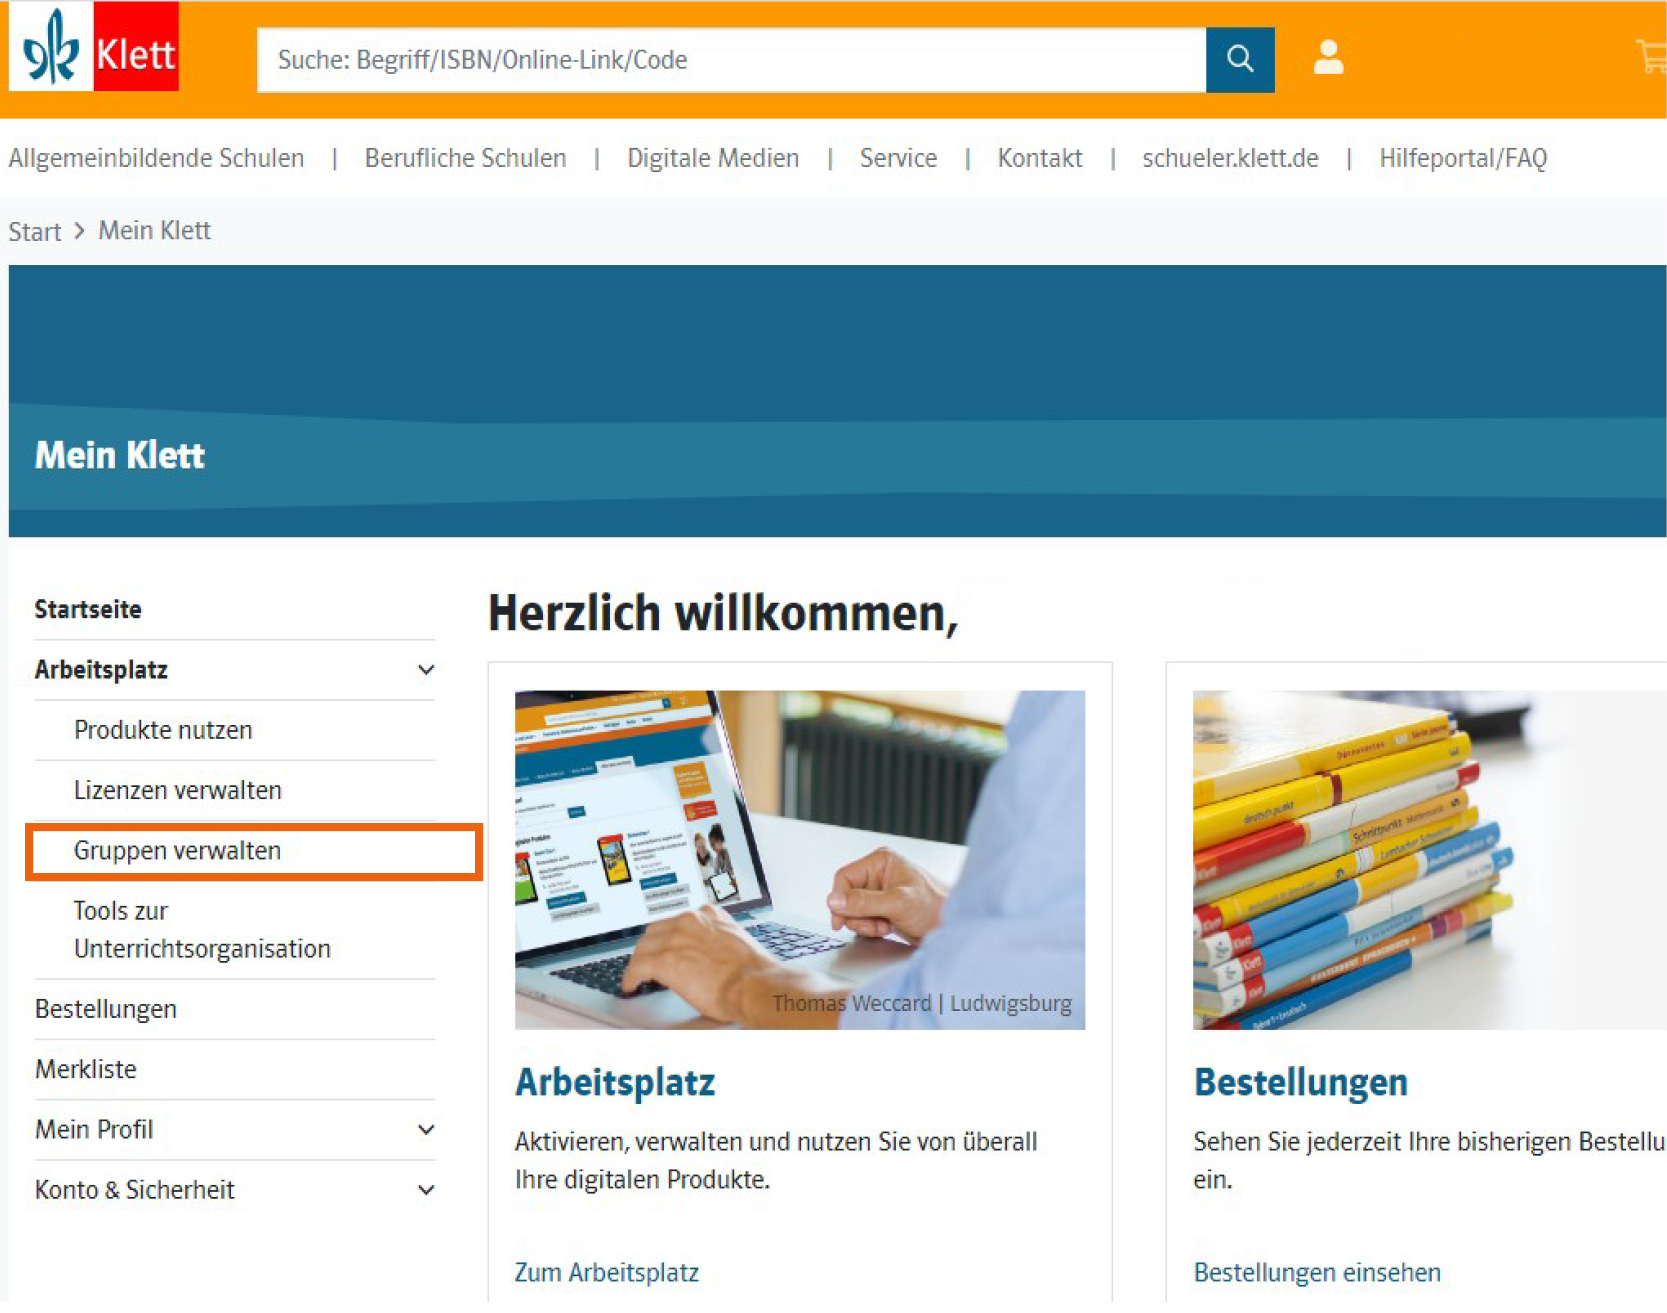Open the Service menu
Viewport: 1667px width, 1313px height.
click(898, 158)
